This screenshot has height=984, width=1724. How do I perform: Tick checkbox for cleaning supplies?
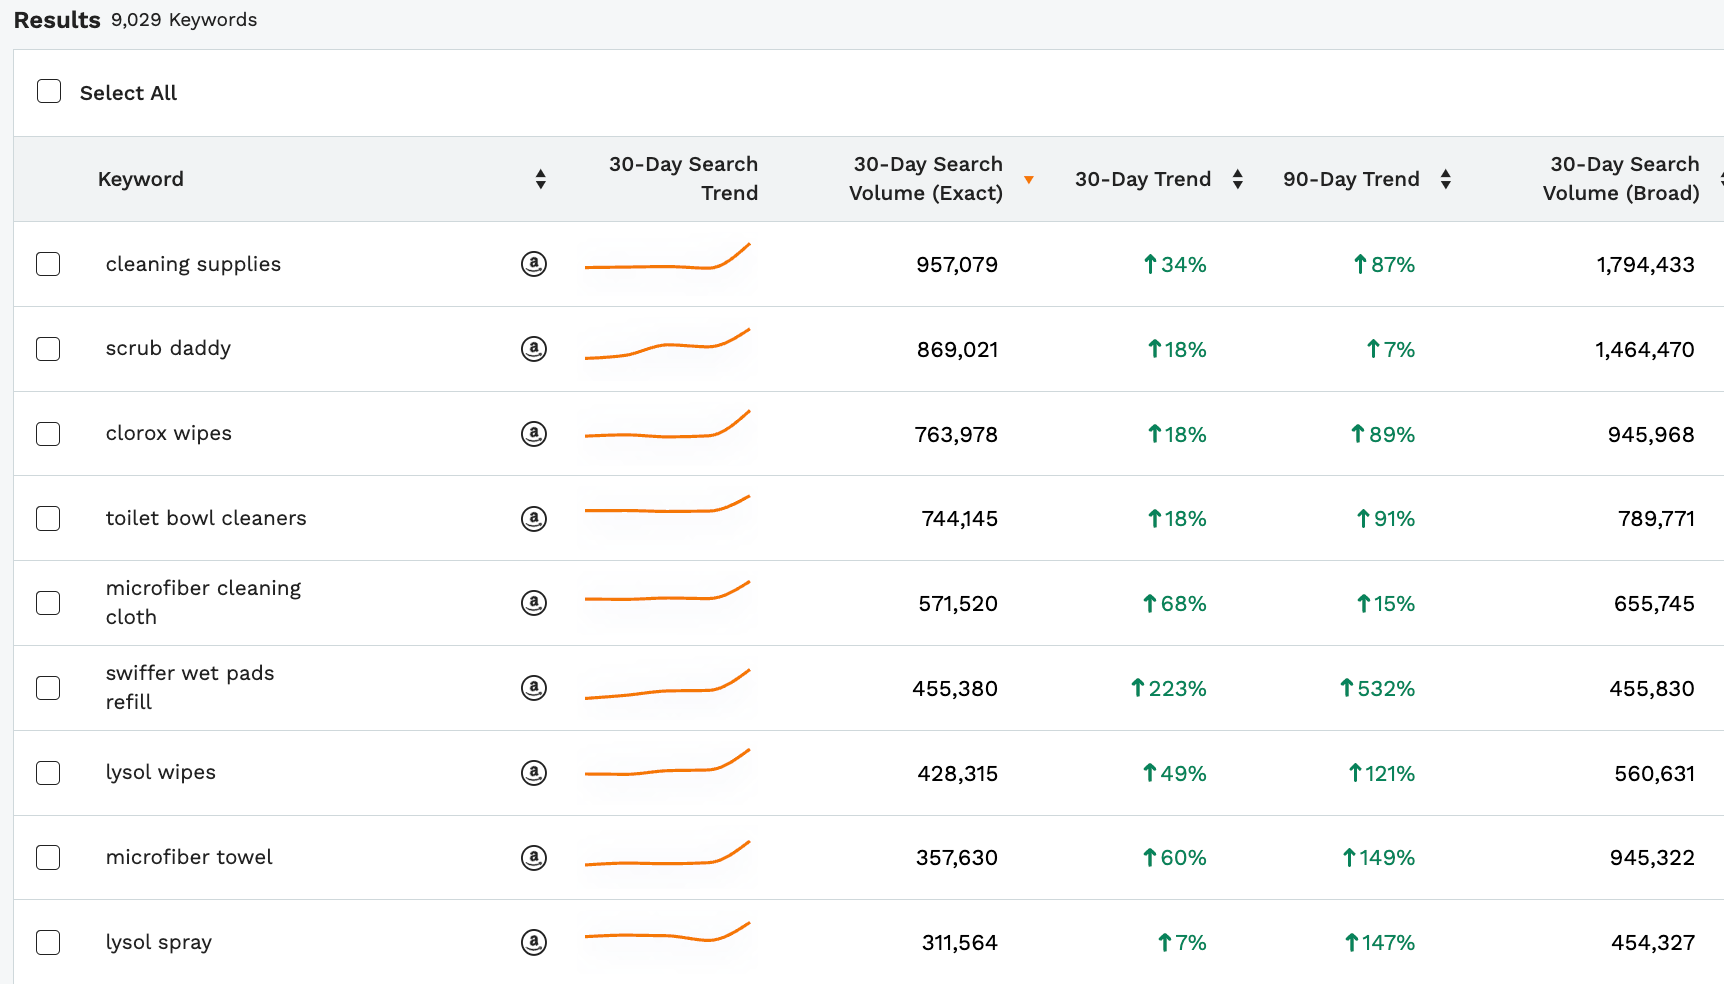coord(48,264)
